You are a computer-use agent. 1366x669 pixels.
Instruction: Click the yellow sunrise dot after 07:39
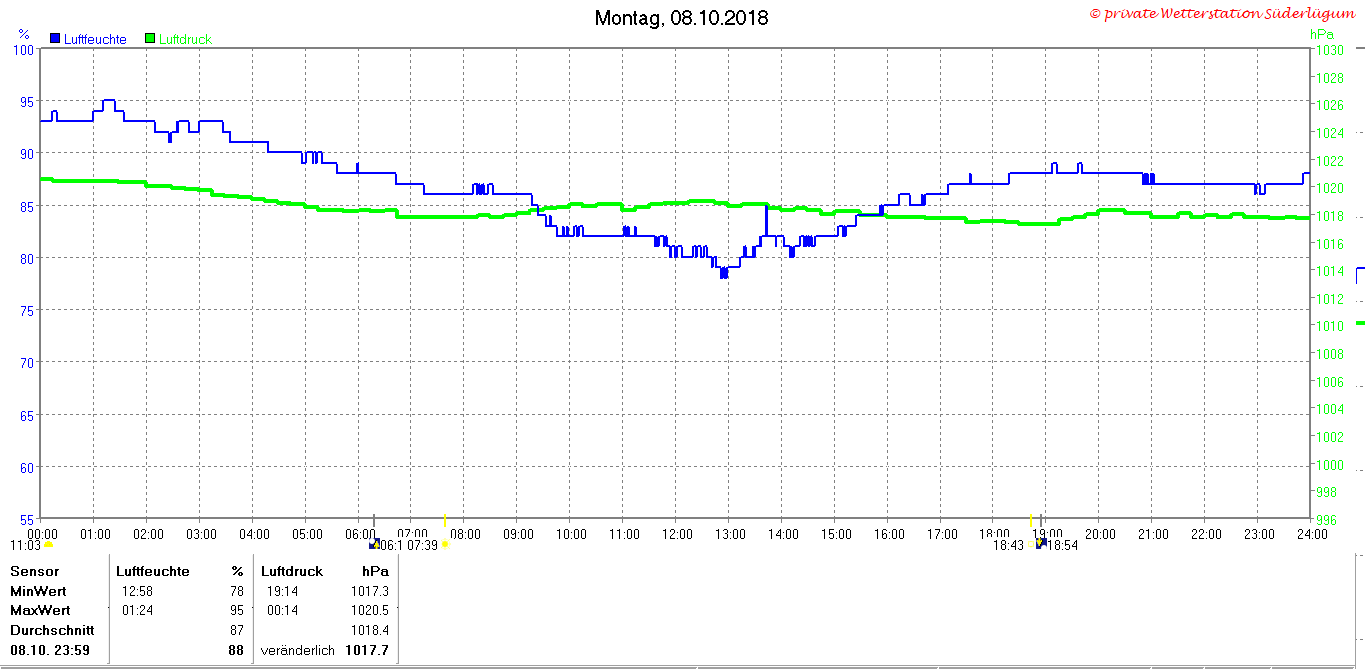445,545
